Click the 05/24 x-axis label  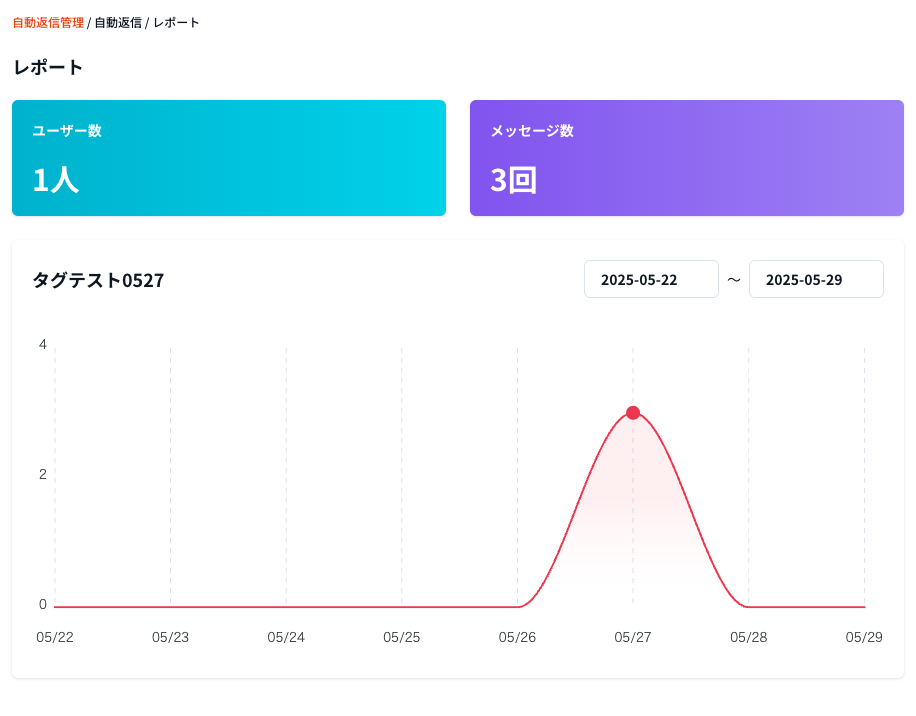(x=286, y=637)
